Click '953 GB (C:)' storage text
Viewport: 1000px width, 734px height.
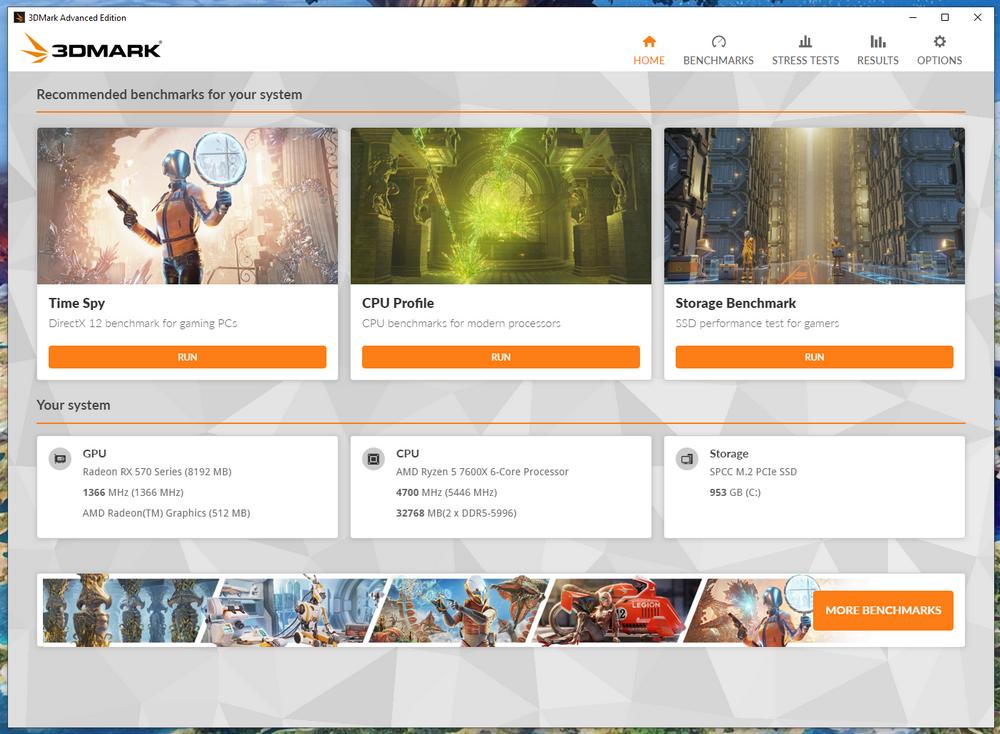735,492
